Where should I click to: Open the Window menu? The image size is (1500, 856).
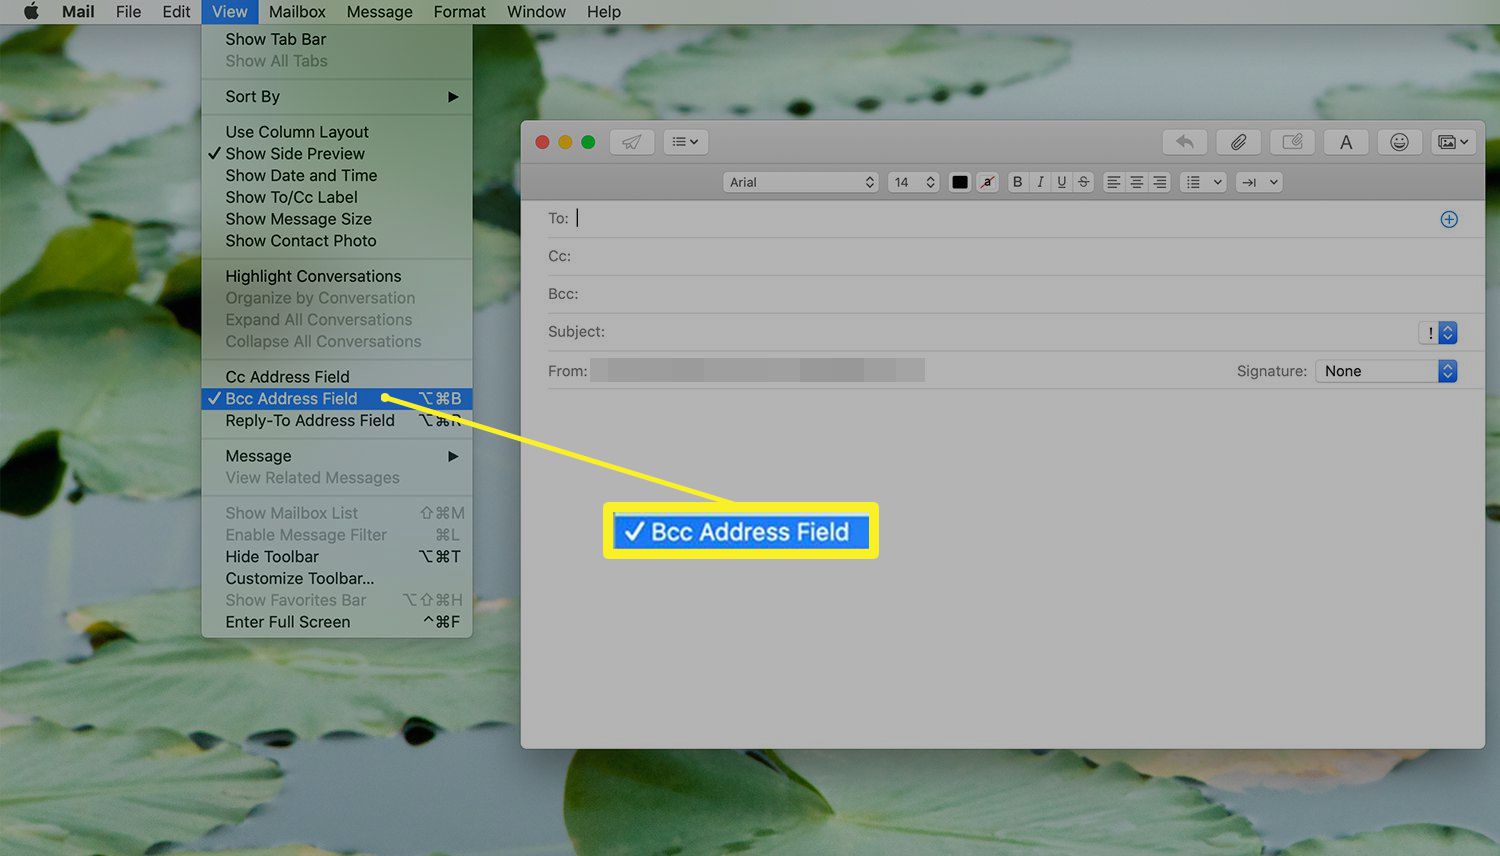536,12
